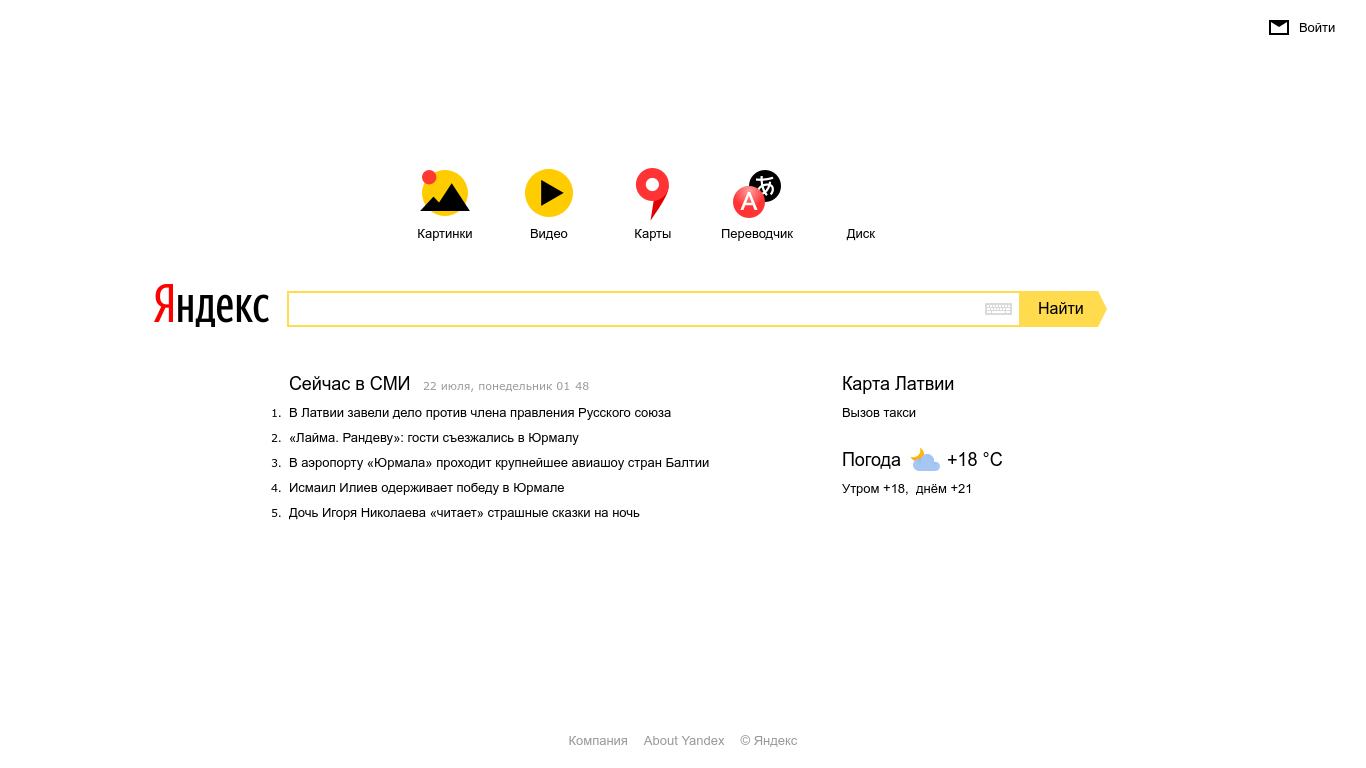The image size is (1366, 768).
Task: Open the Диск service link
Action: (861, 234)
